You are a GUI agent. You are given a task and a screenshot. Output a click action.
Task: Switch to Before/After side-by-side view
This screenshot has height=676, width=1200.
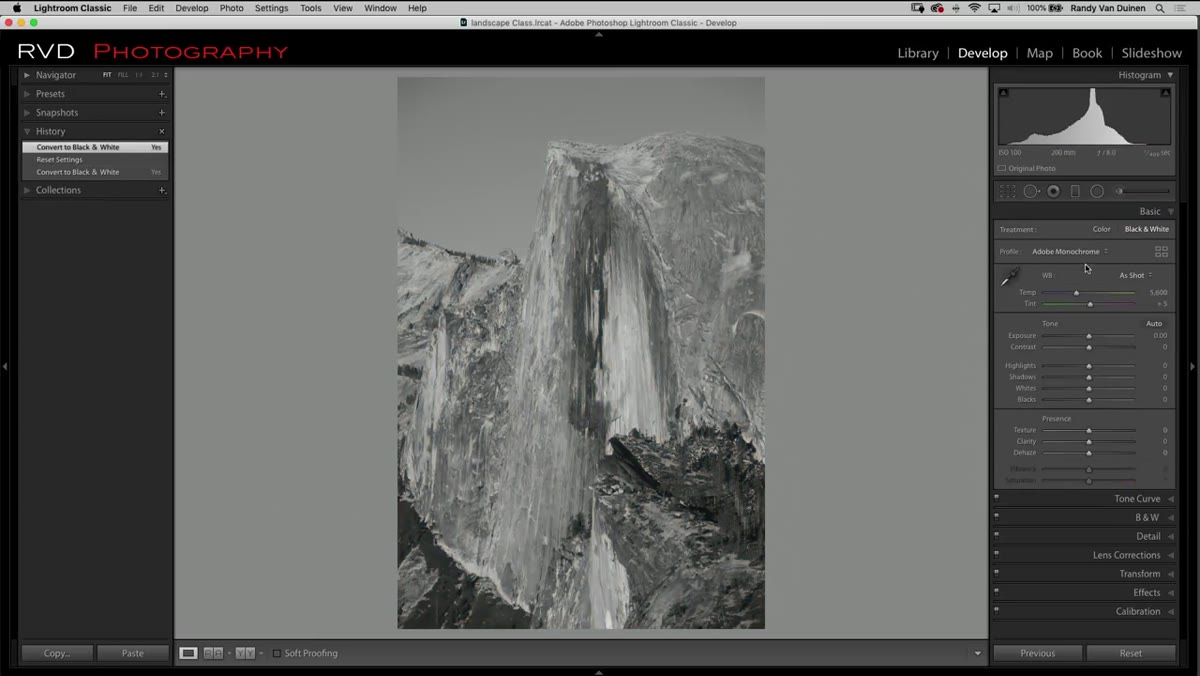click(x=213, y=653)
